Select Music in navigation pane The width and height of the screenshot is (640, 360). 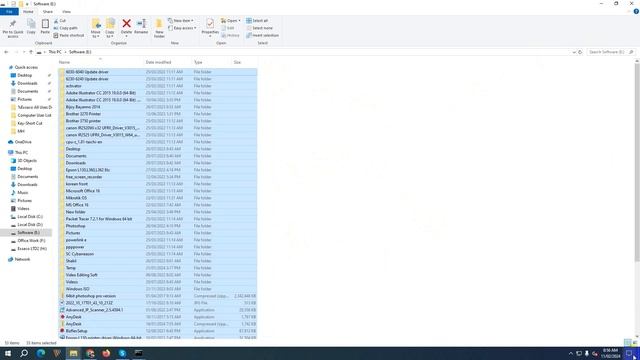(23, 193)
